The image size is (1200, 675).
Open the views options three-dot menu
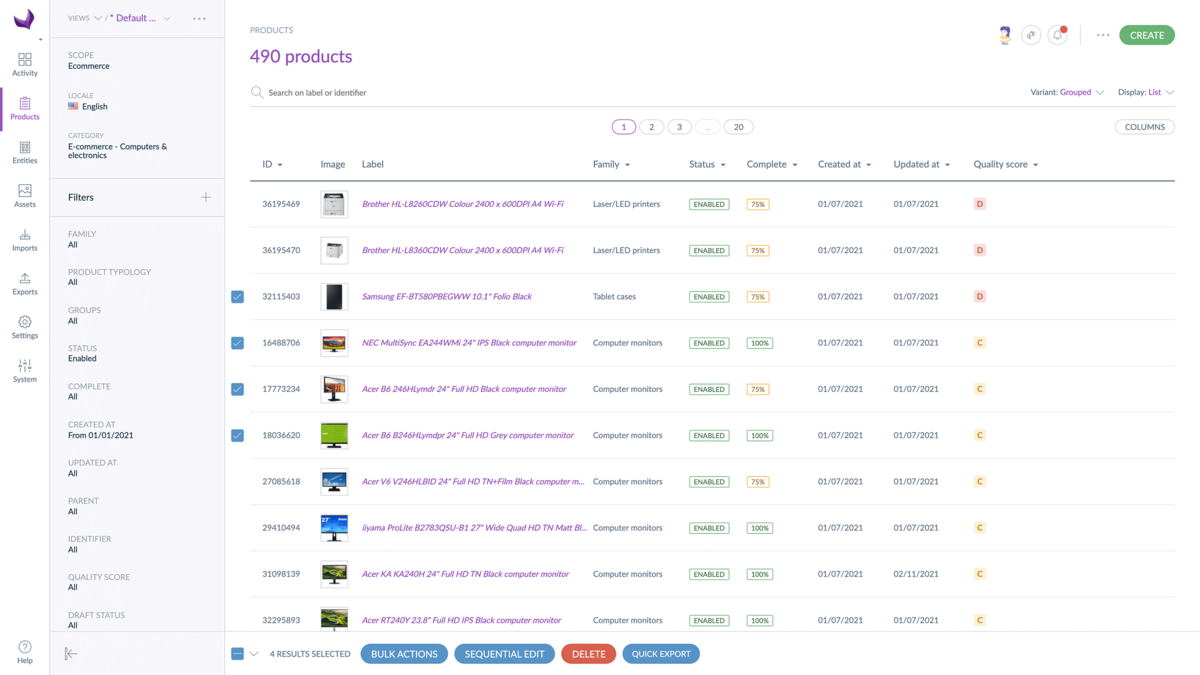(x=199, y=18)
